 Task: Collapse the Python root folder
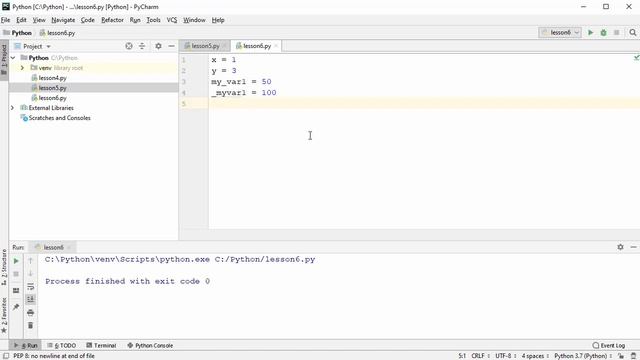click(x=13, y=58)
